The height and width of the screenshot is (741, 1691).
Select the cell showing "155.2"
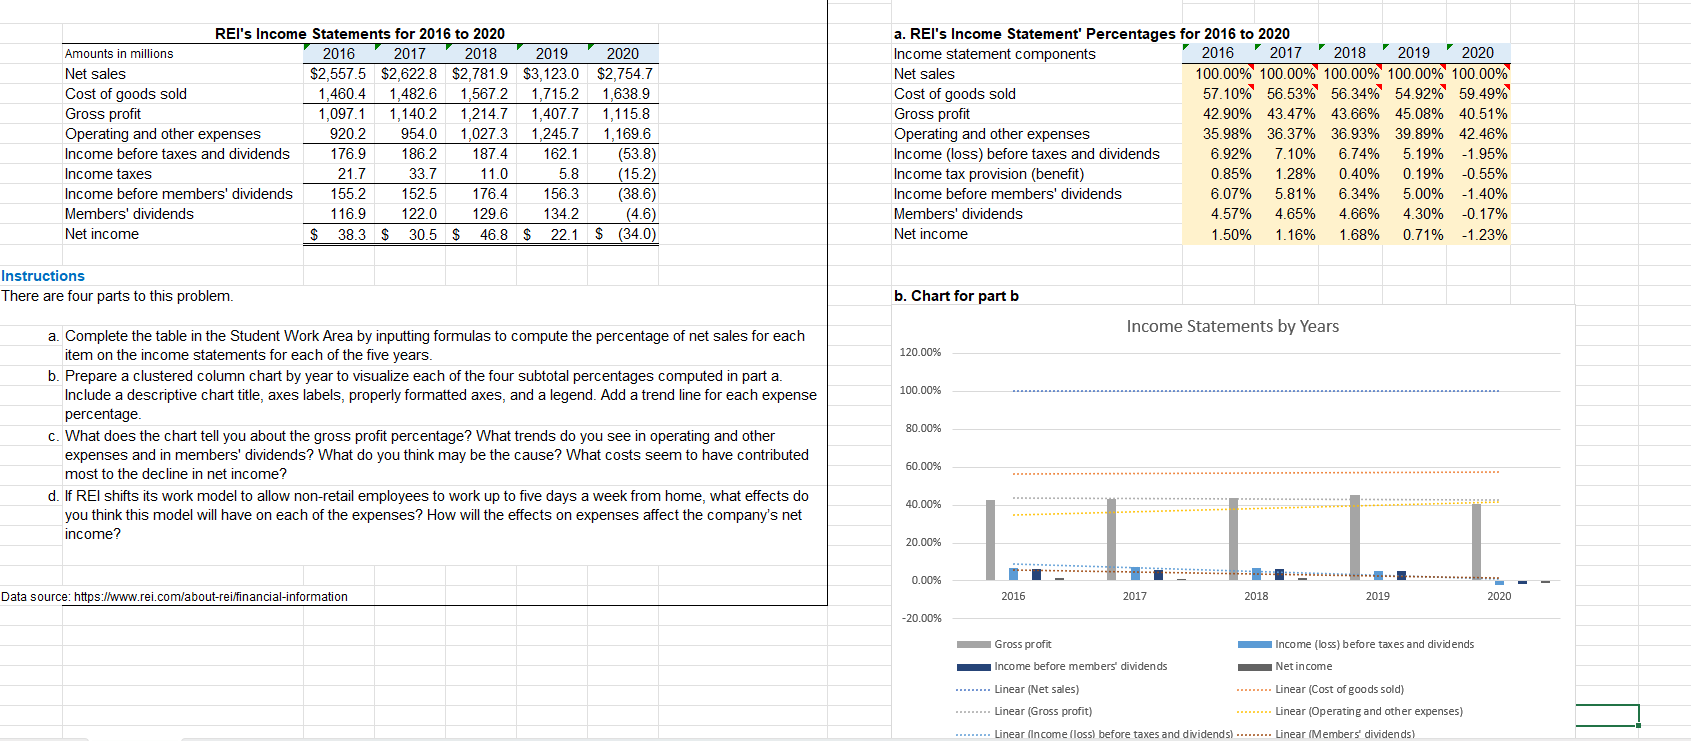pyautogui.click(x=348, y=194)
